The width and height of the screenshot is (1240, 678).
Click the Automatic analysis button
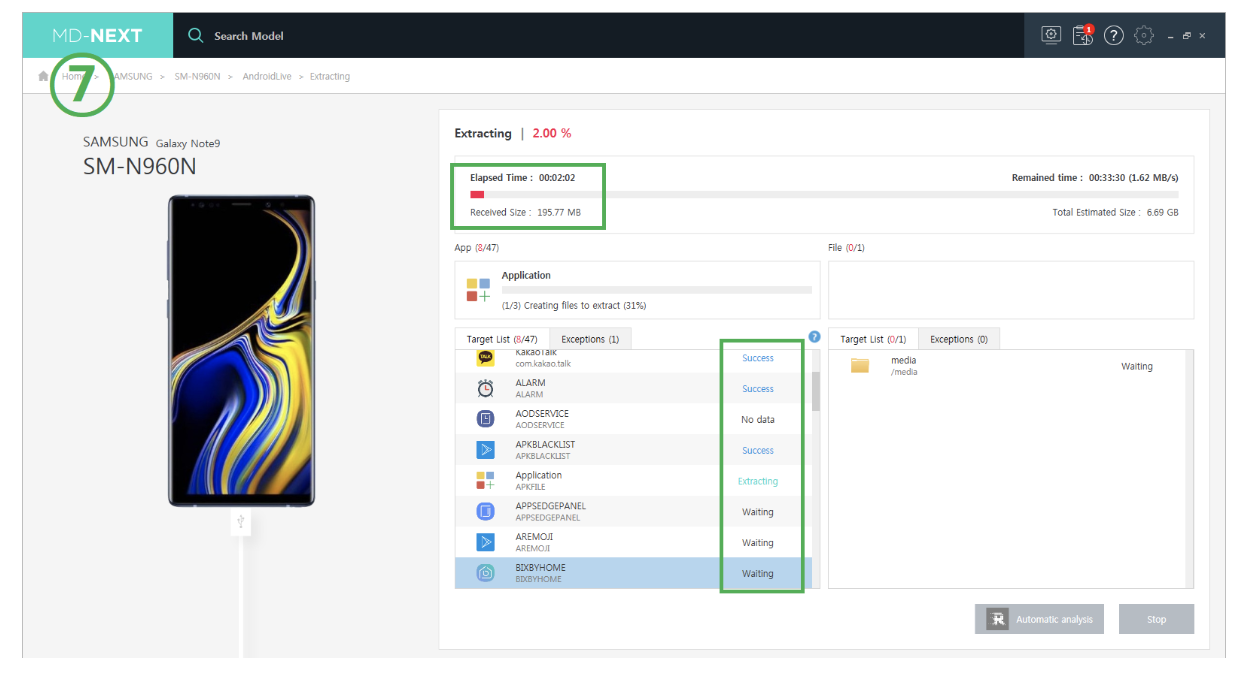point(1040,619)
